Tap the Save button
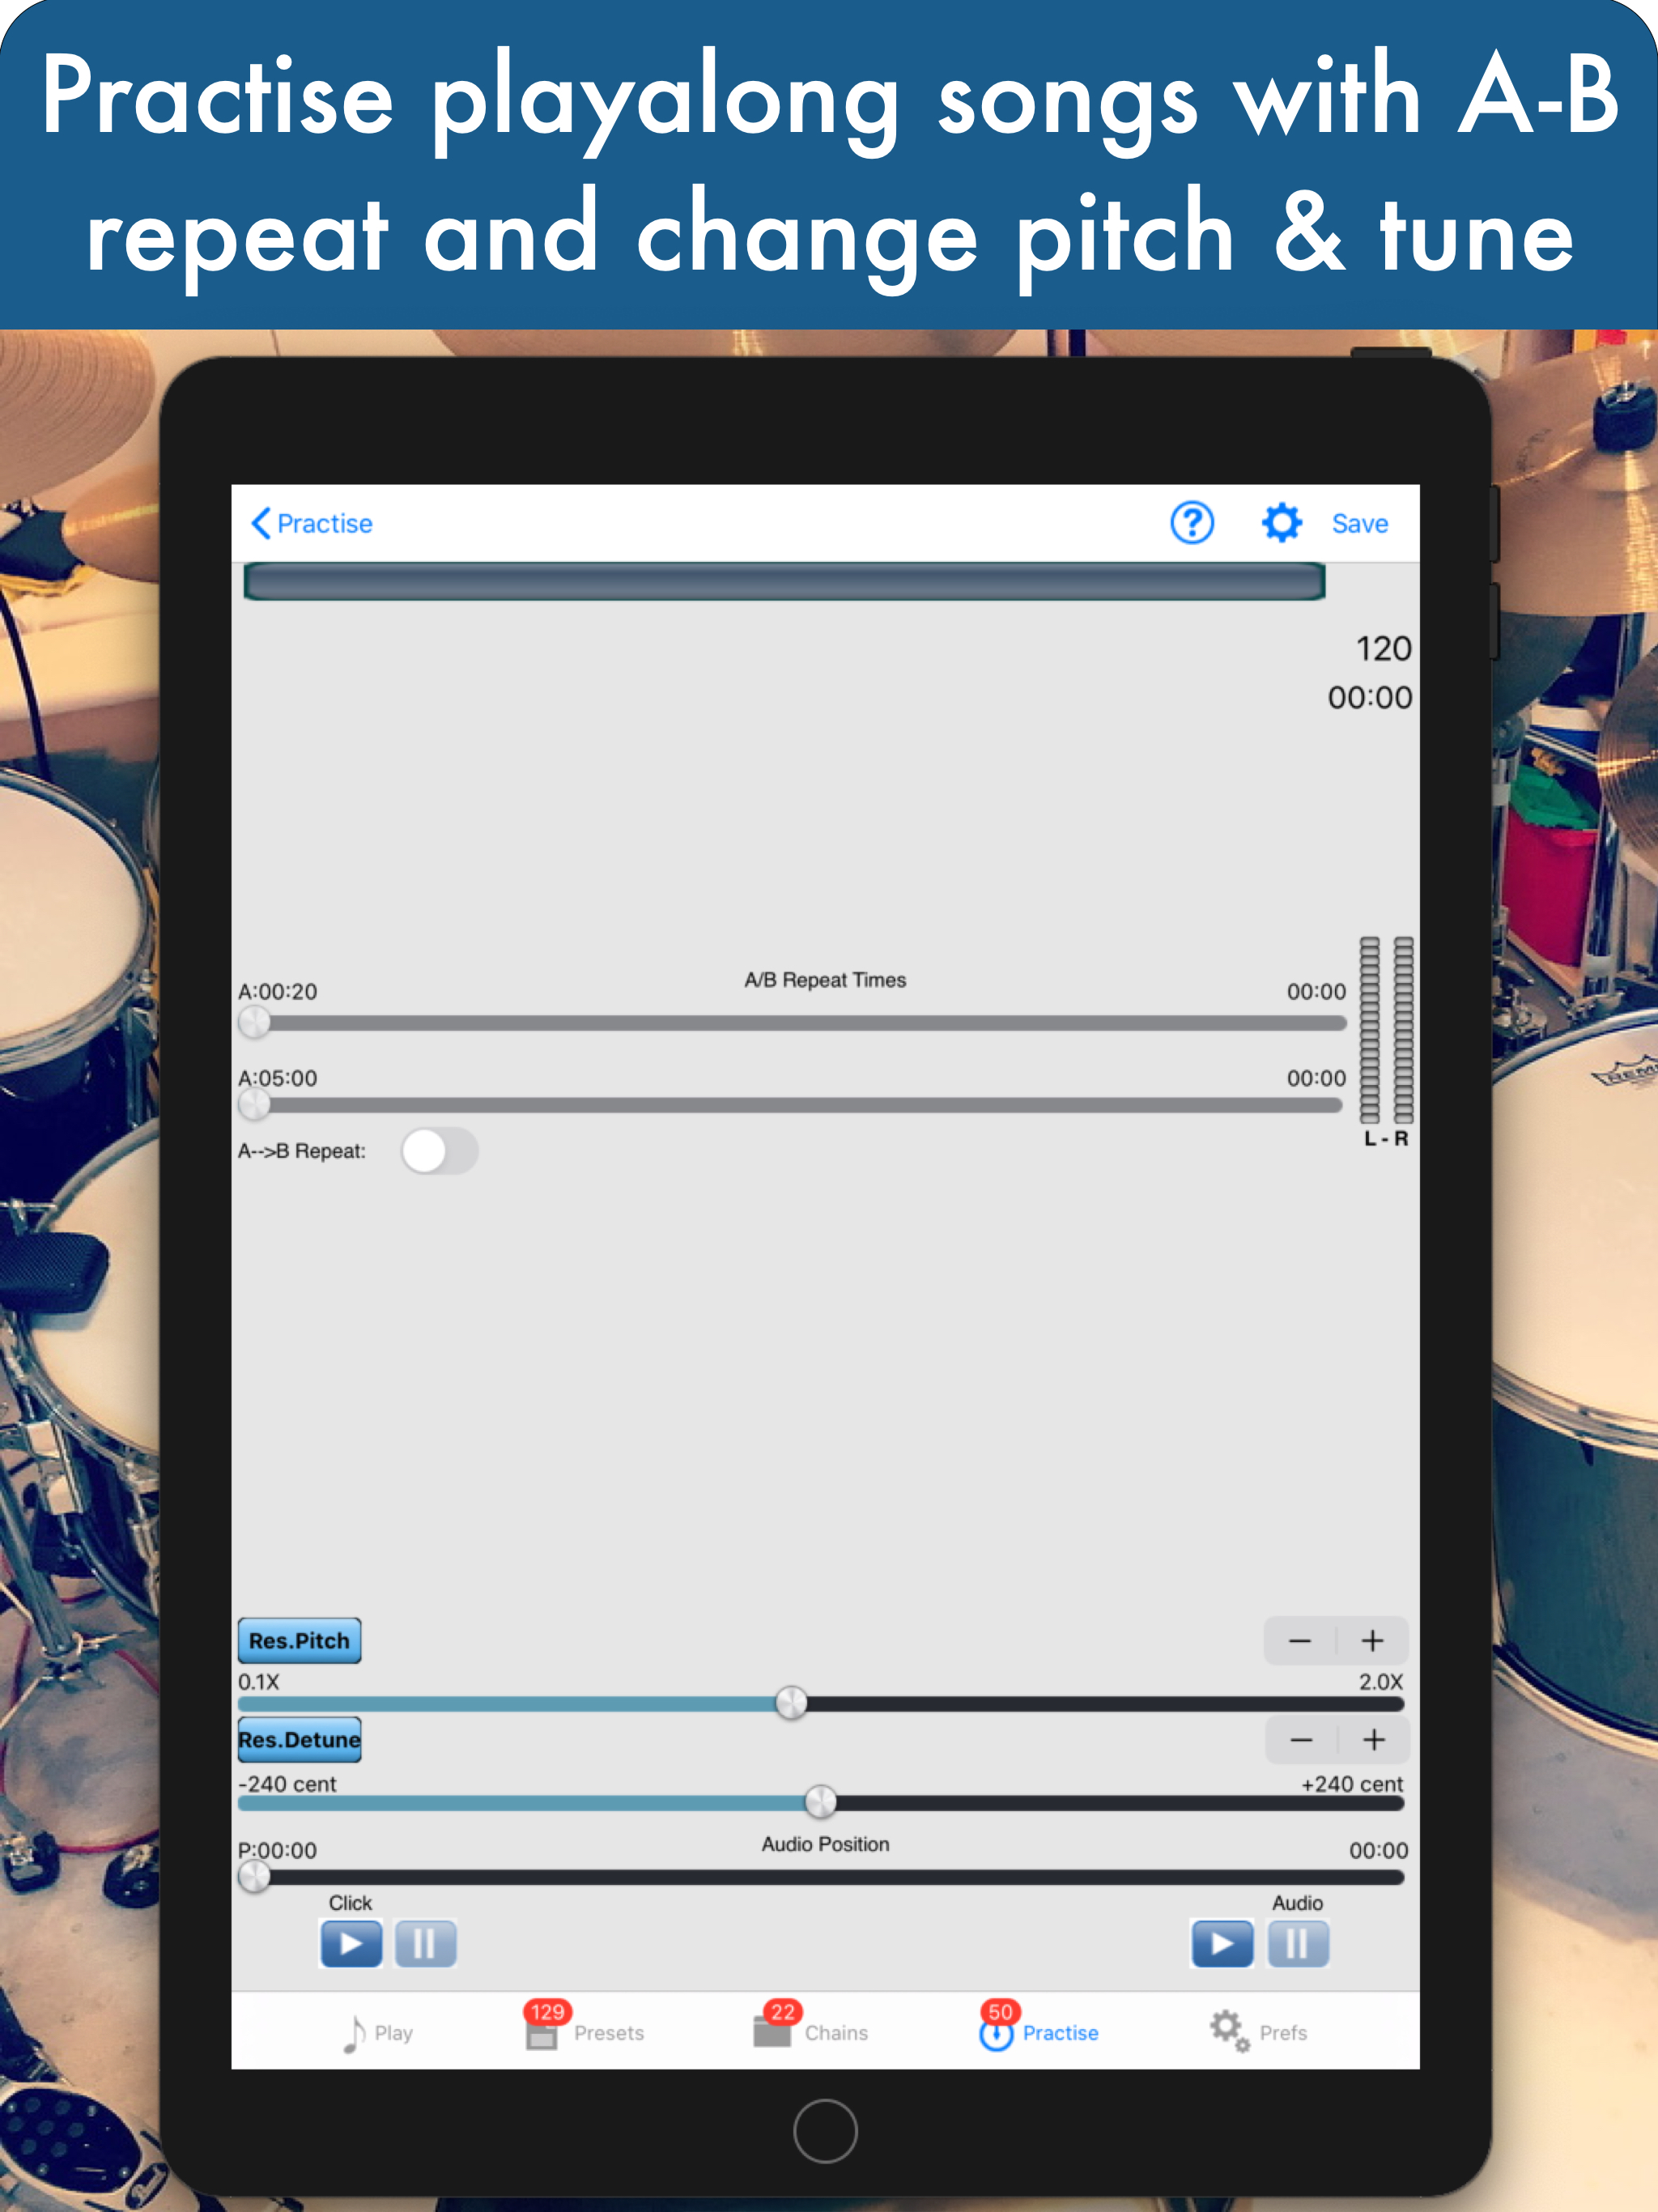This screenshot has width=1658, height=2212. (1359, 523)
